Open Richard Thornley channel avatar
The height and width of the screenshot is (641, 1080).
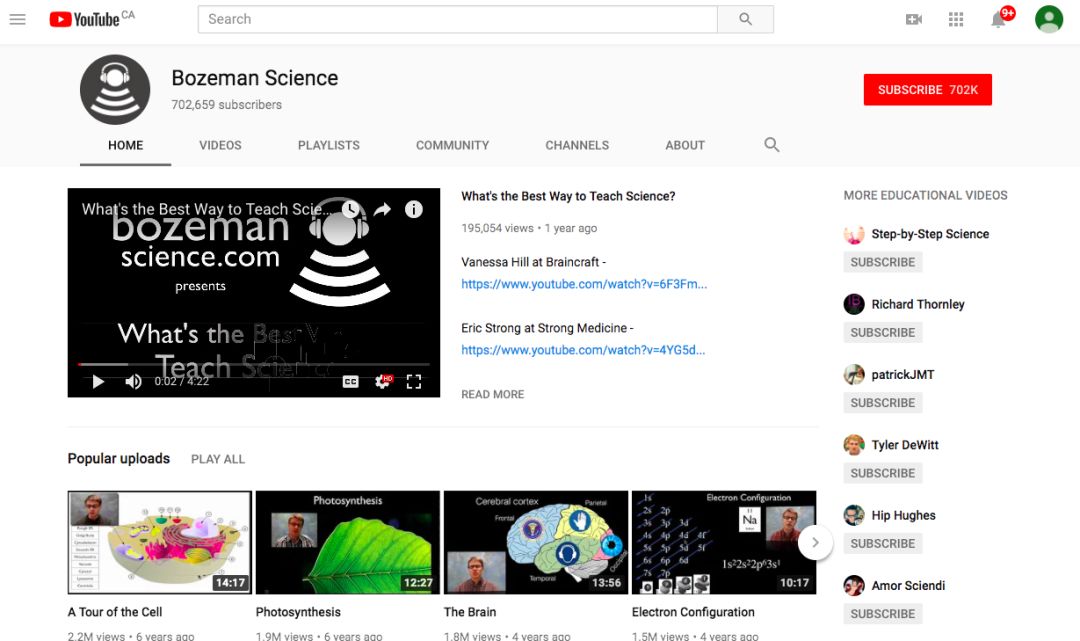tap(854, 304)
